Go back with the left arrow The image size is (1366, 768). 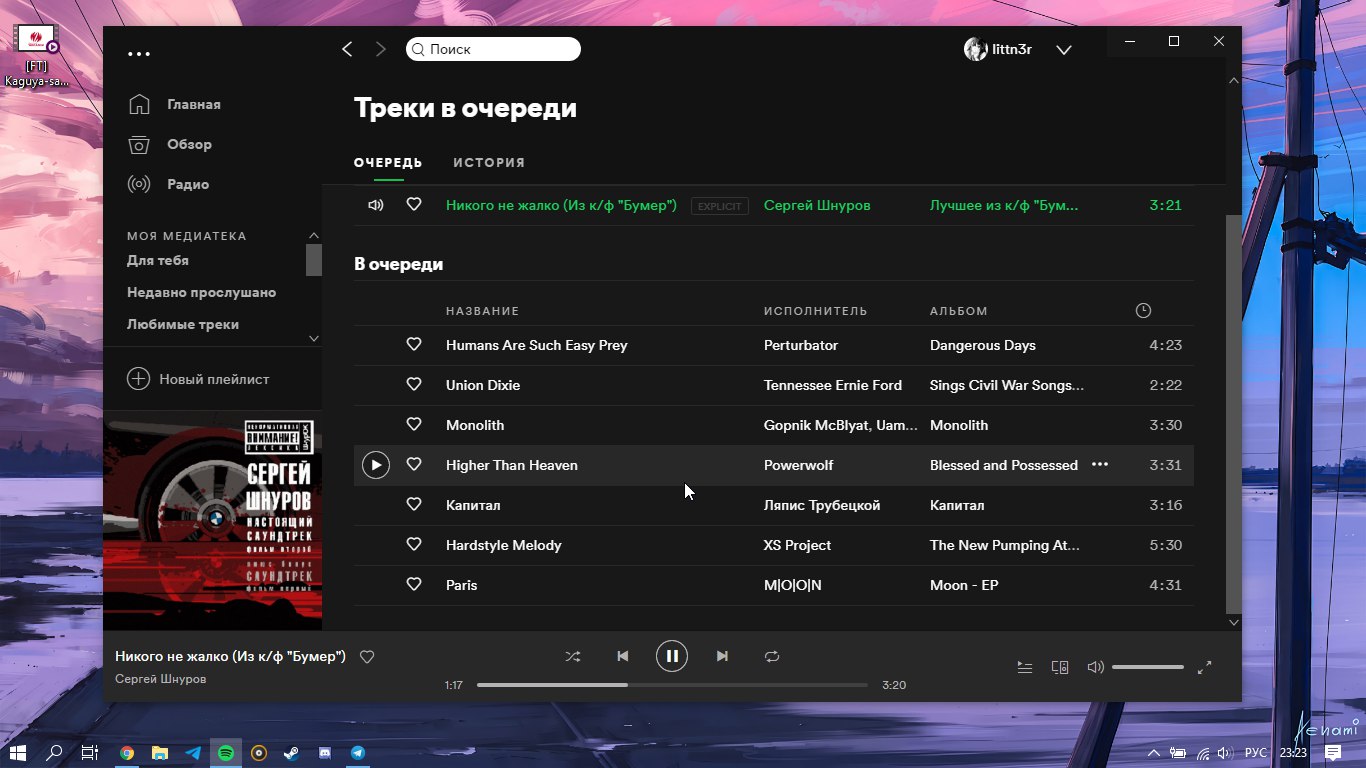pos(347,49)
